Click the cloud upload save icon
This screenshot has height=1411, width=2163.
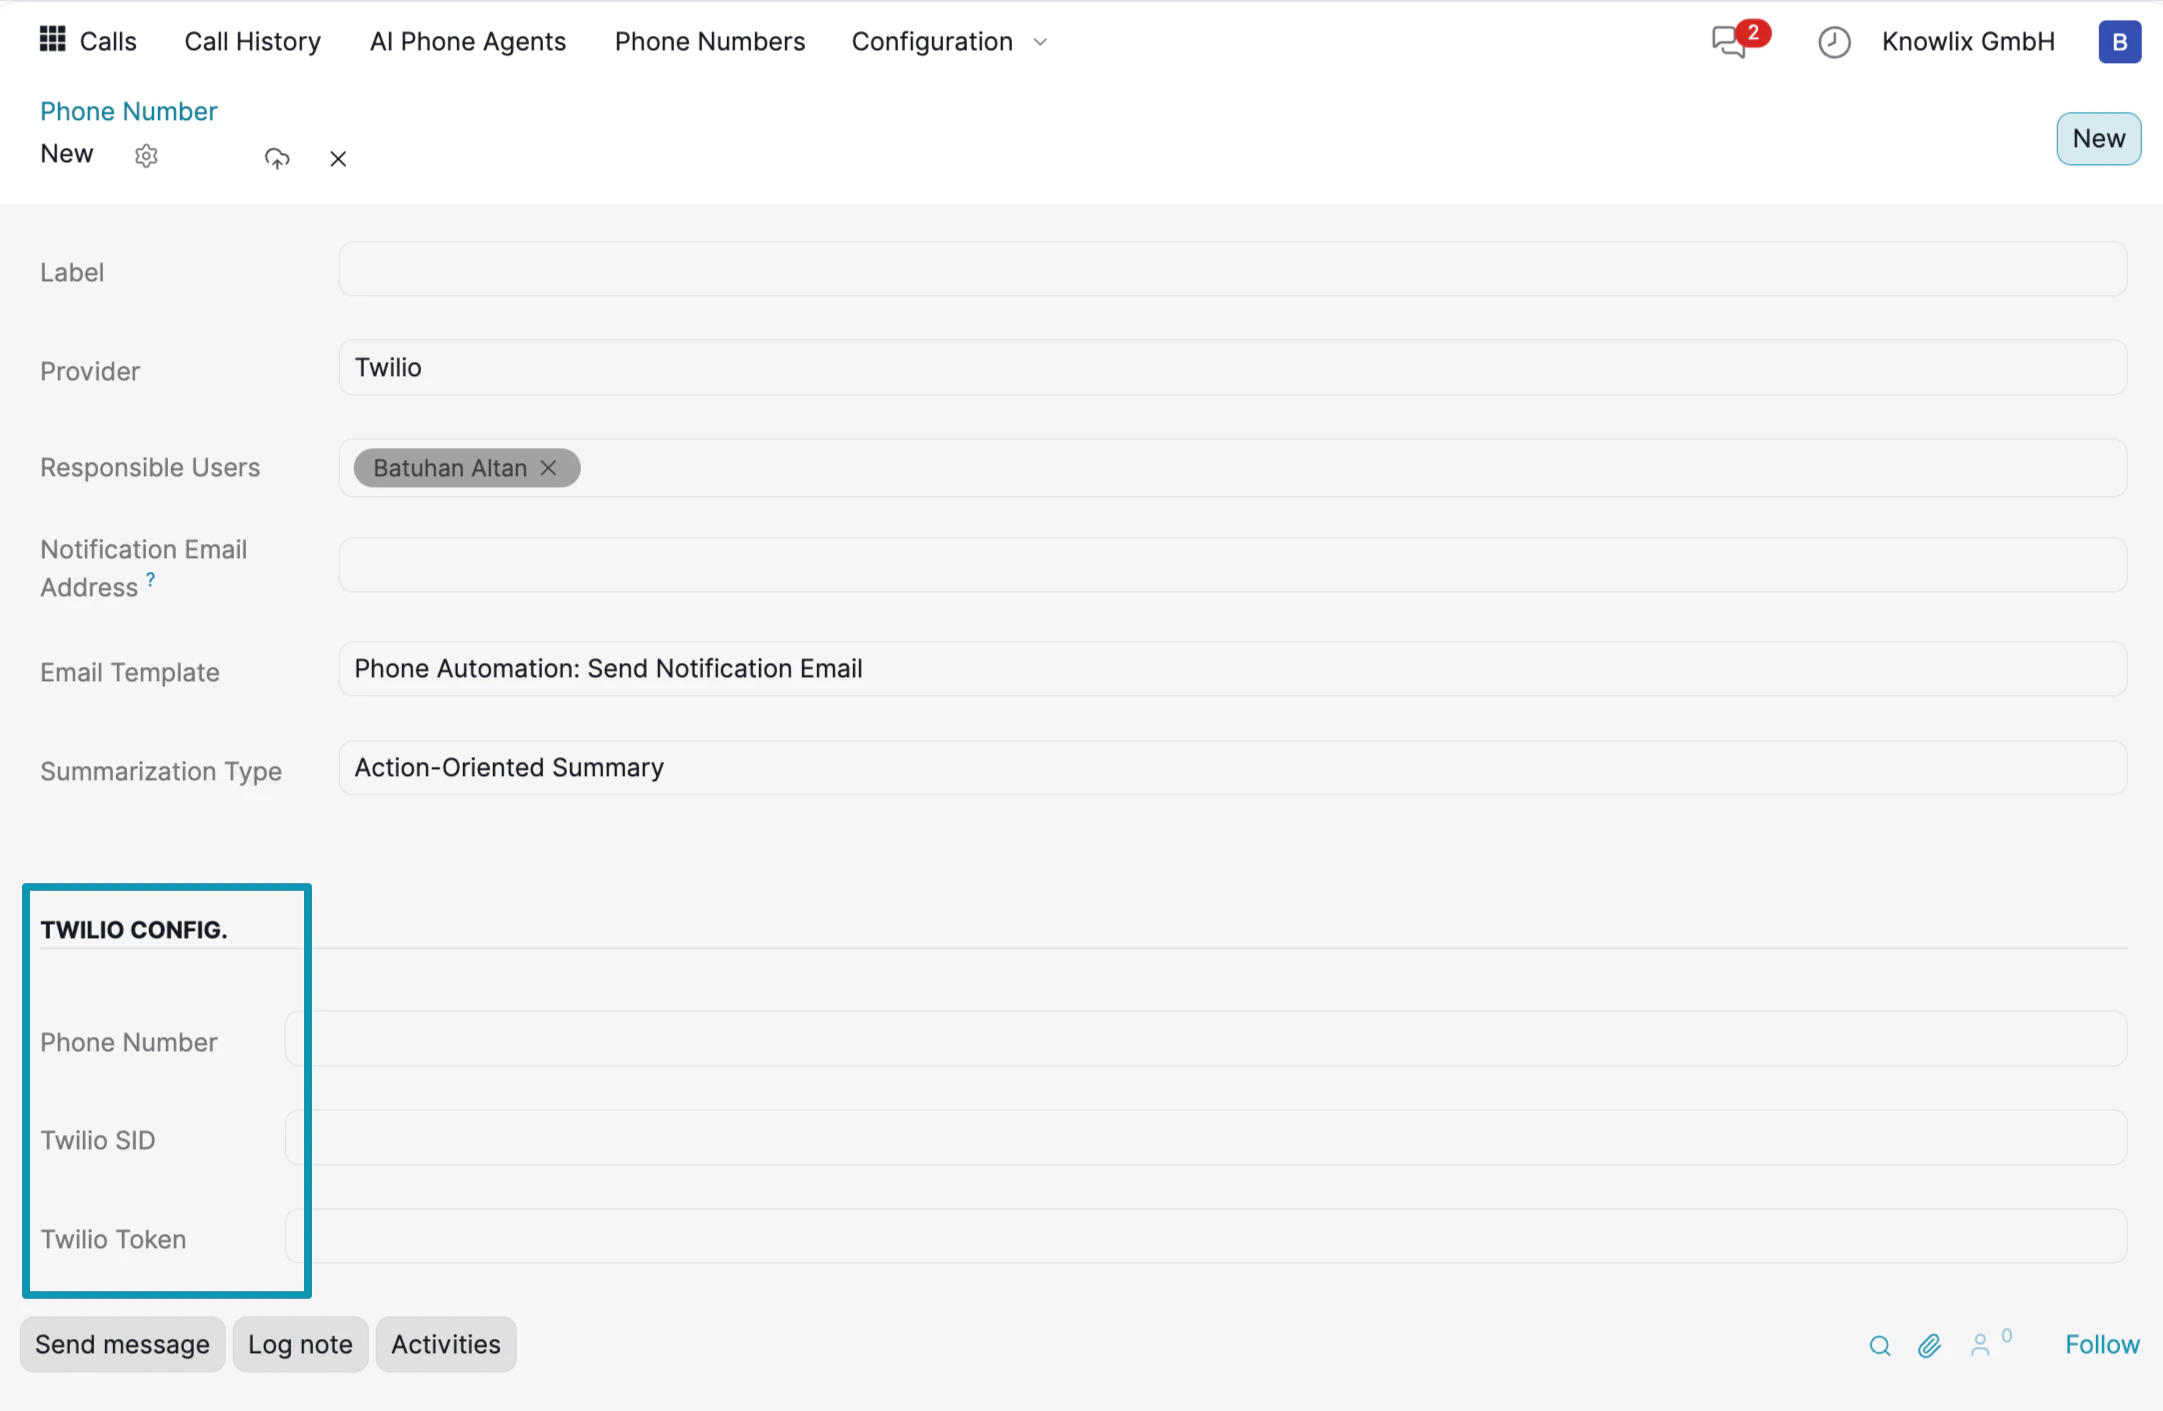[276, 158]
